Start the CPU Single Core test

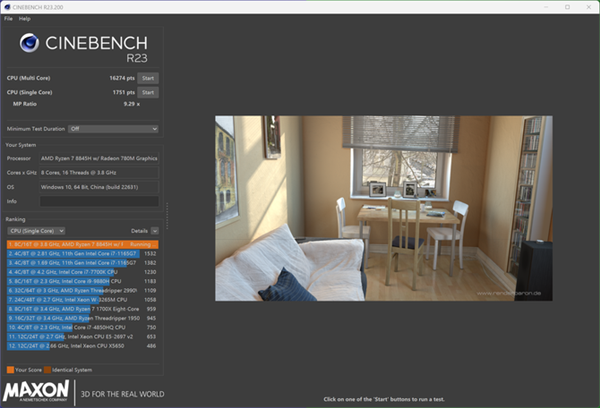click(148, 92)
